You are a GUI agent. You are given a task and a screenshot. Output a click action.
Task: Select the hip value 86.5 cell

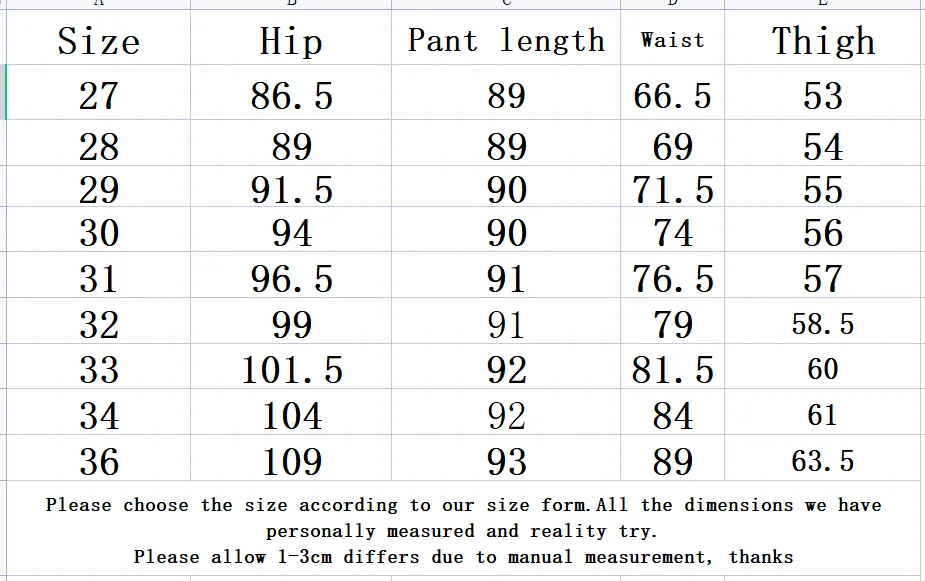coord(291,96)
